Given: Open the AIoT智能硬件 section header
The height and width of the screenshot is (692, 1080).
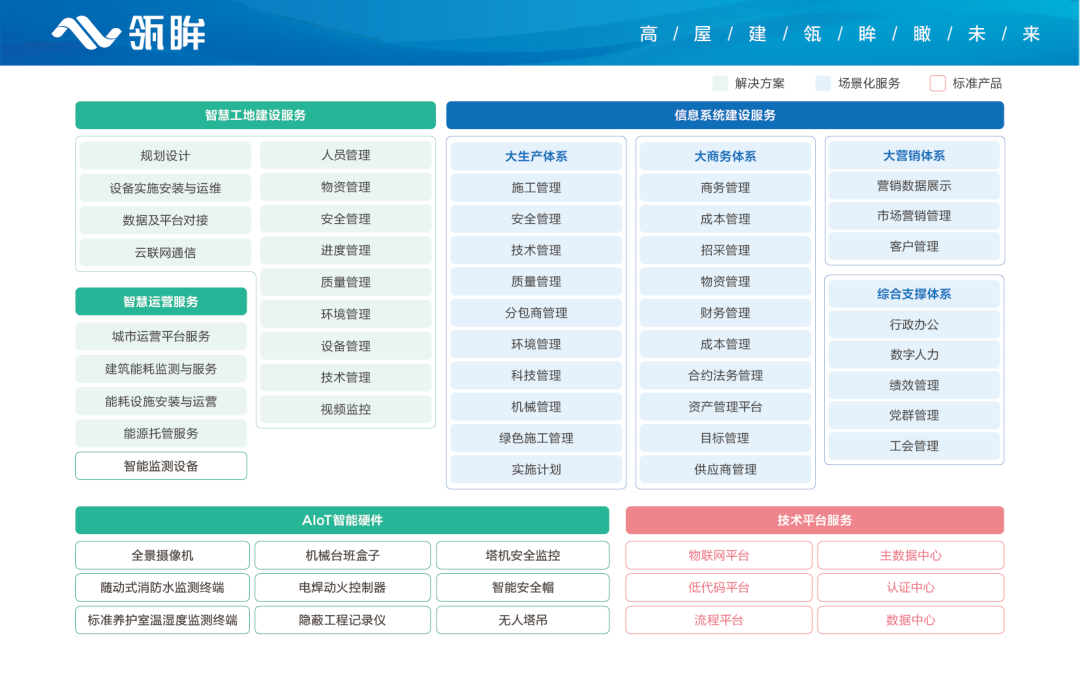Looking at the screenshot, I should point(342,520).
